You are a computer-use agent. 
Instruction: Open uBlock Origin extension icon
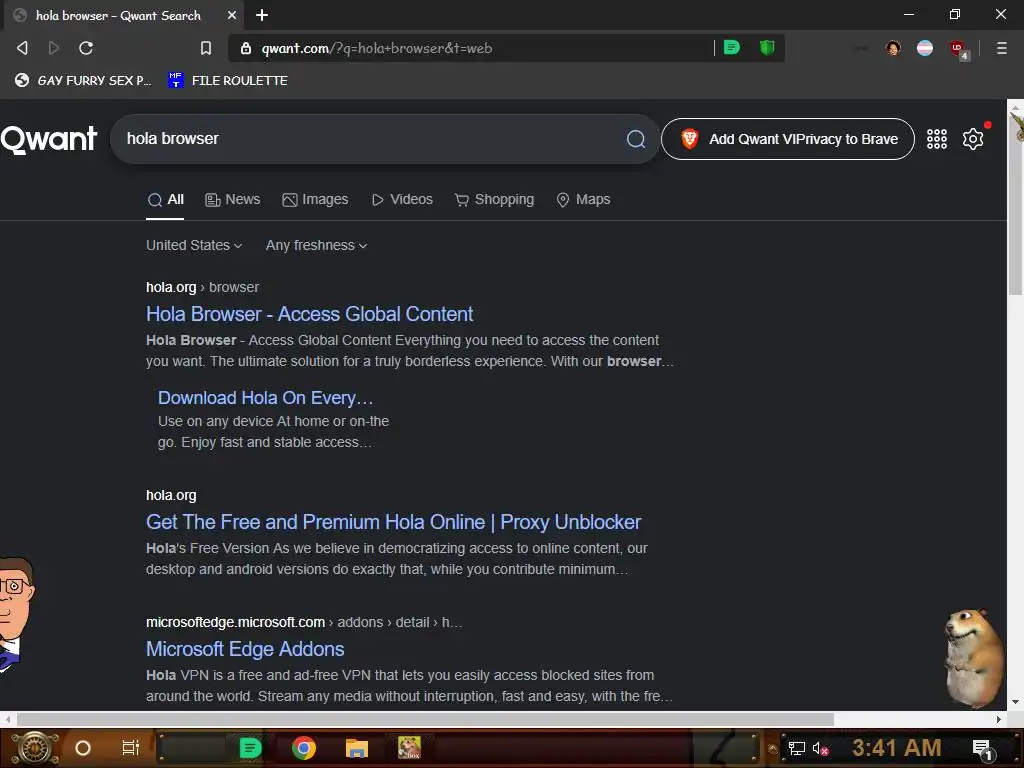coord(958,49)
